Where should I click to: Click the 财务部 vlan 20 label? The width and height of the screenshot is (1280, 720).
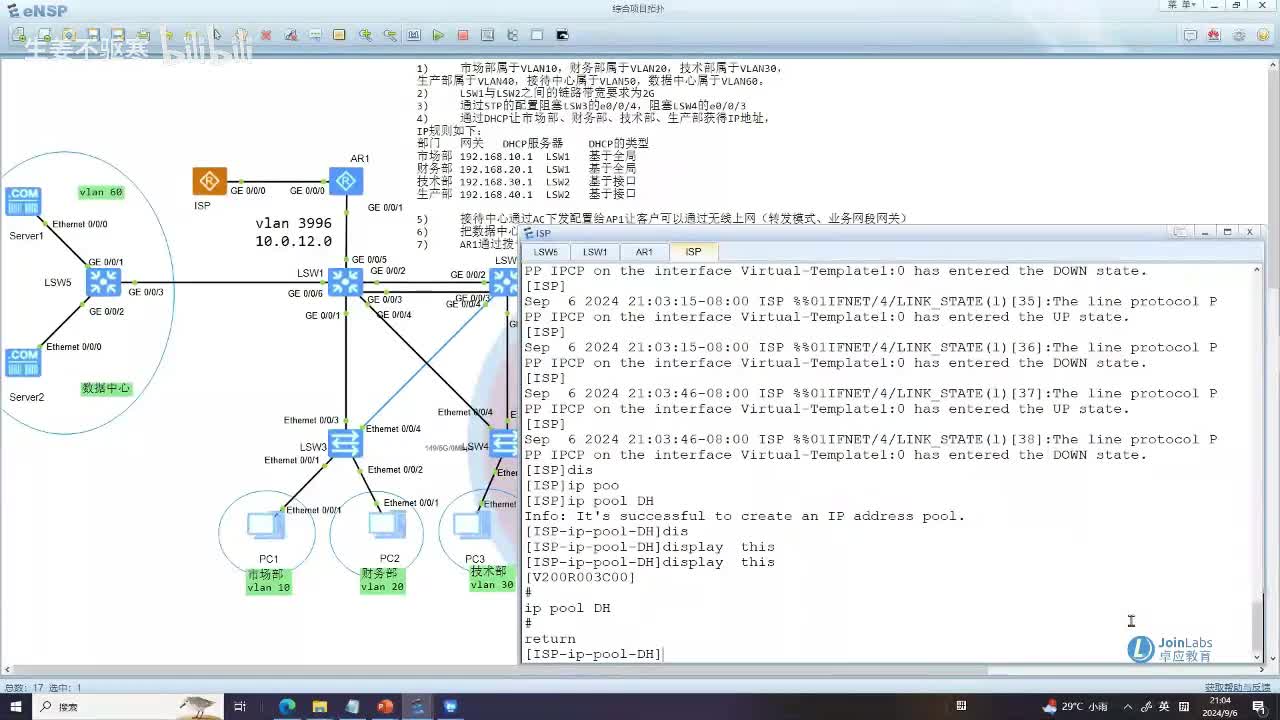[x=382, y=580]
